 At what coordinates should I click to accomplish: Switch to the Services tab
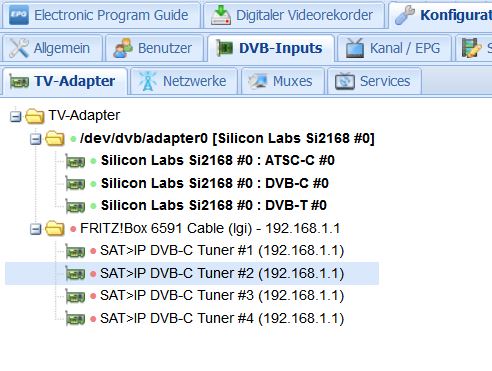pyautogui.click(x=375, y=81)
